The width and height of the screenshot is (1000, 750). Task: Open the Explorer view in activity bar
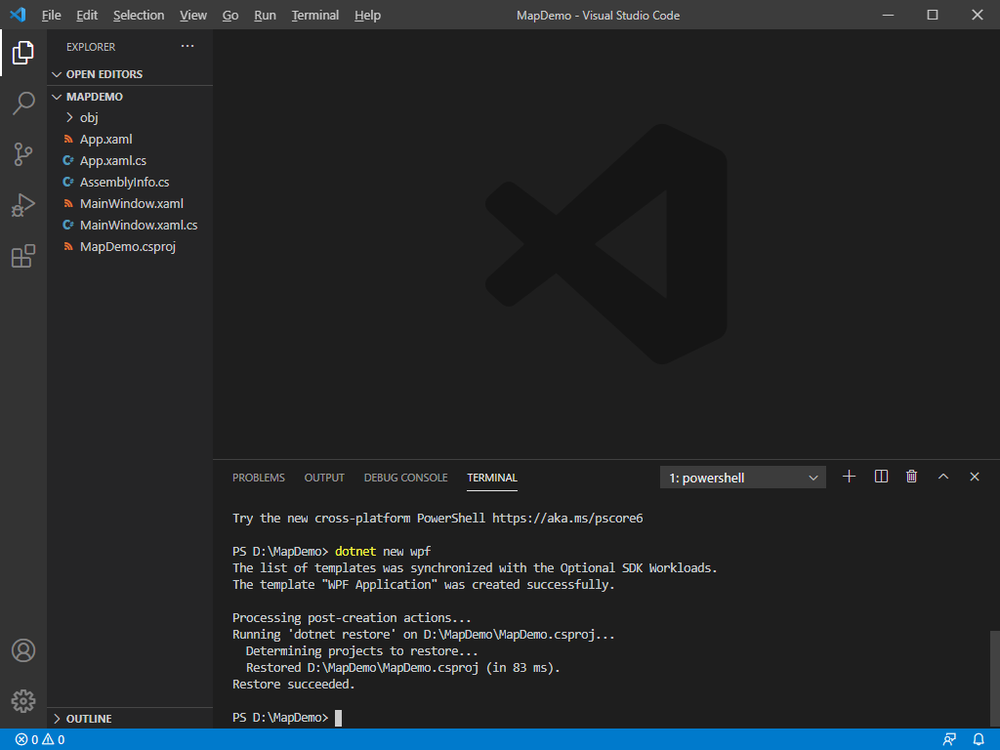23,52
